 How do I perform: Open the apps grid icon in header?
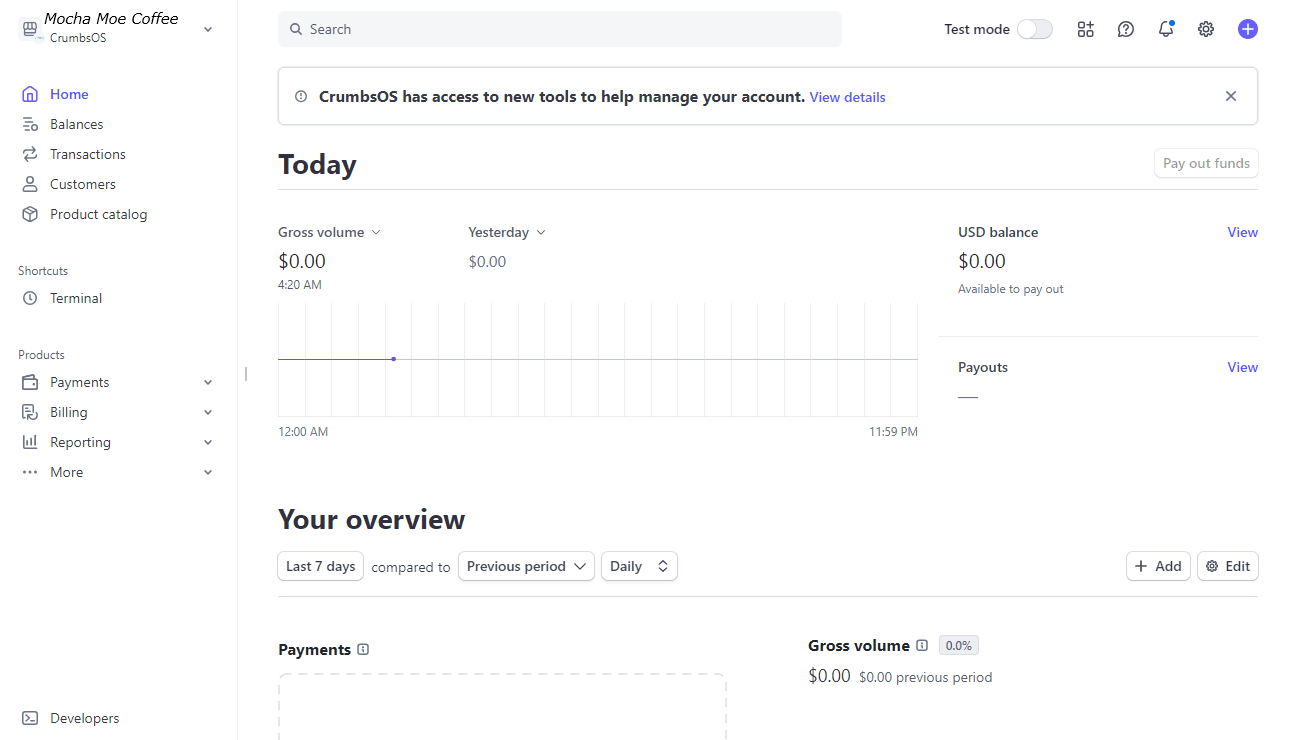[x=1085, y=29]
